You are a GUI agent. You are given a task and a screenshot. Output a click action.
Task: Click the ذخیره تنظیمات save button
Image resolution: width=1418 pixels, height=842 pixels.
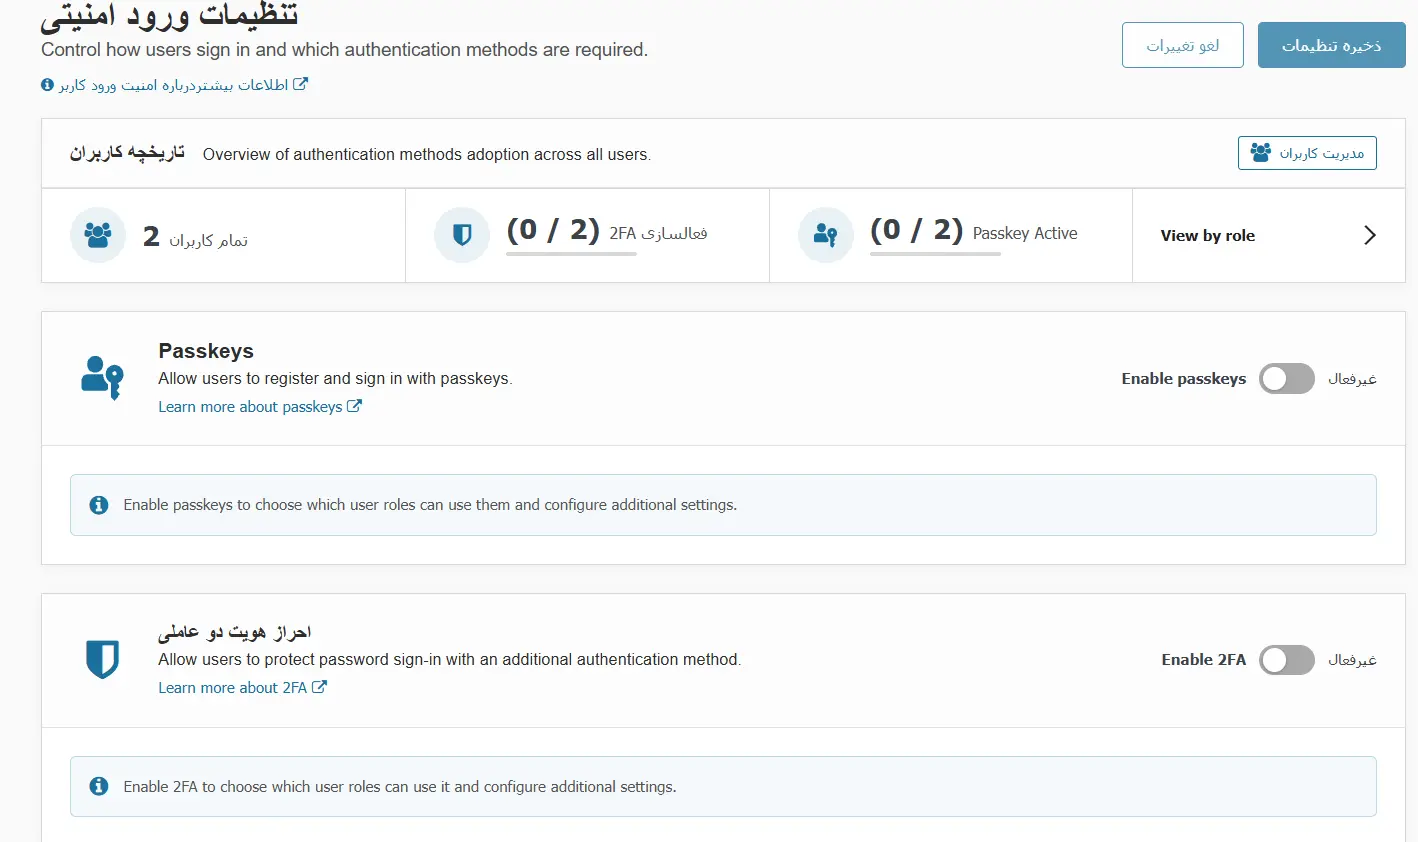(x=1332, y=45)
